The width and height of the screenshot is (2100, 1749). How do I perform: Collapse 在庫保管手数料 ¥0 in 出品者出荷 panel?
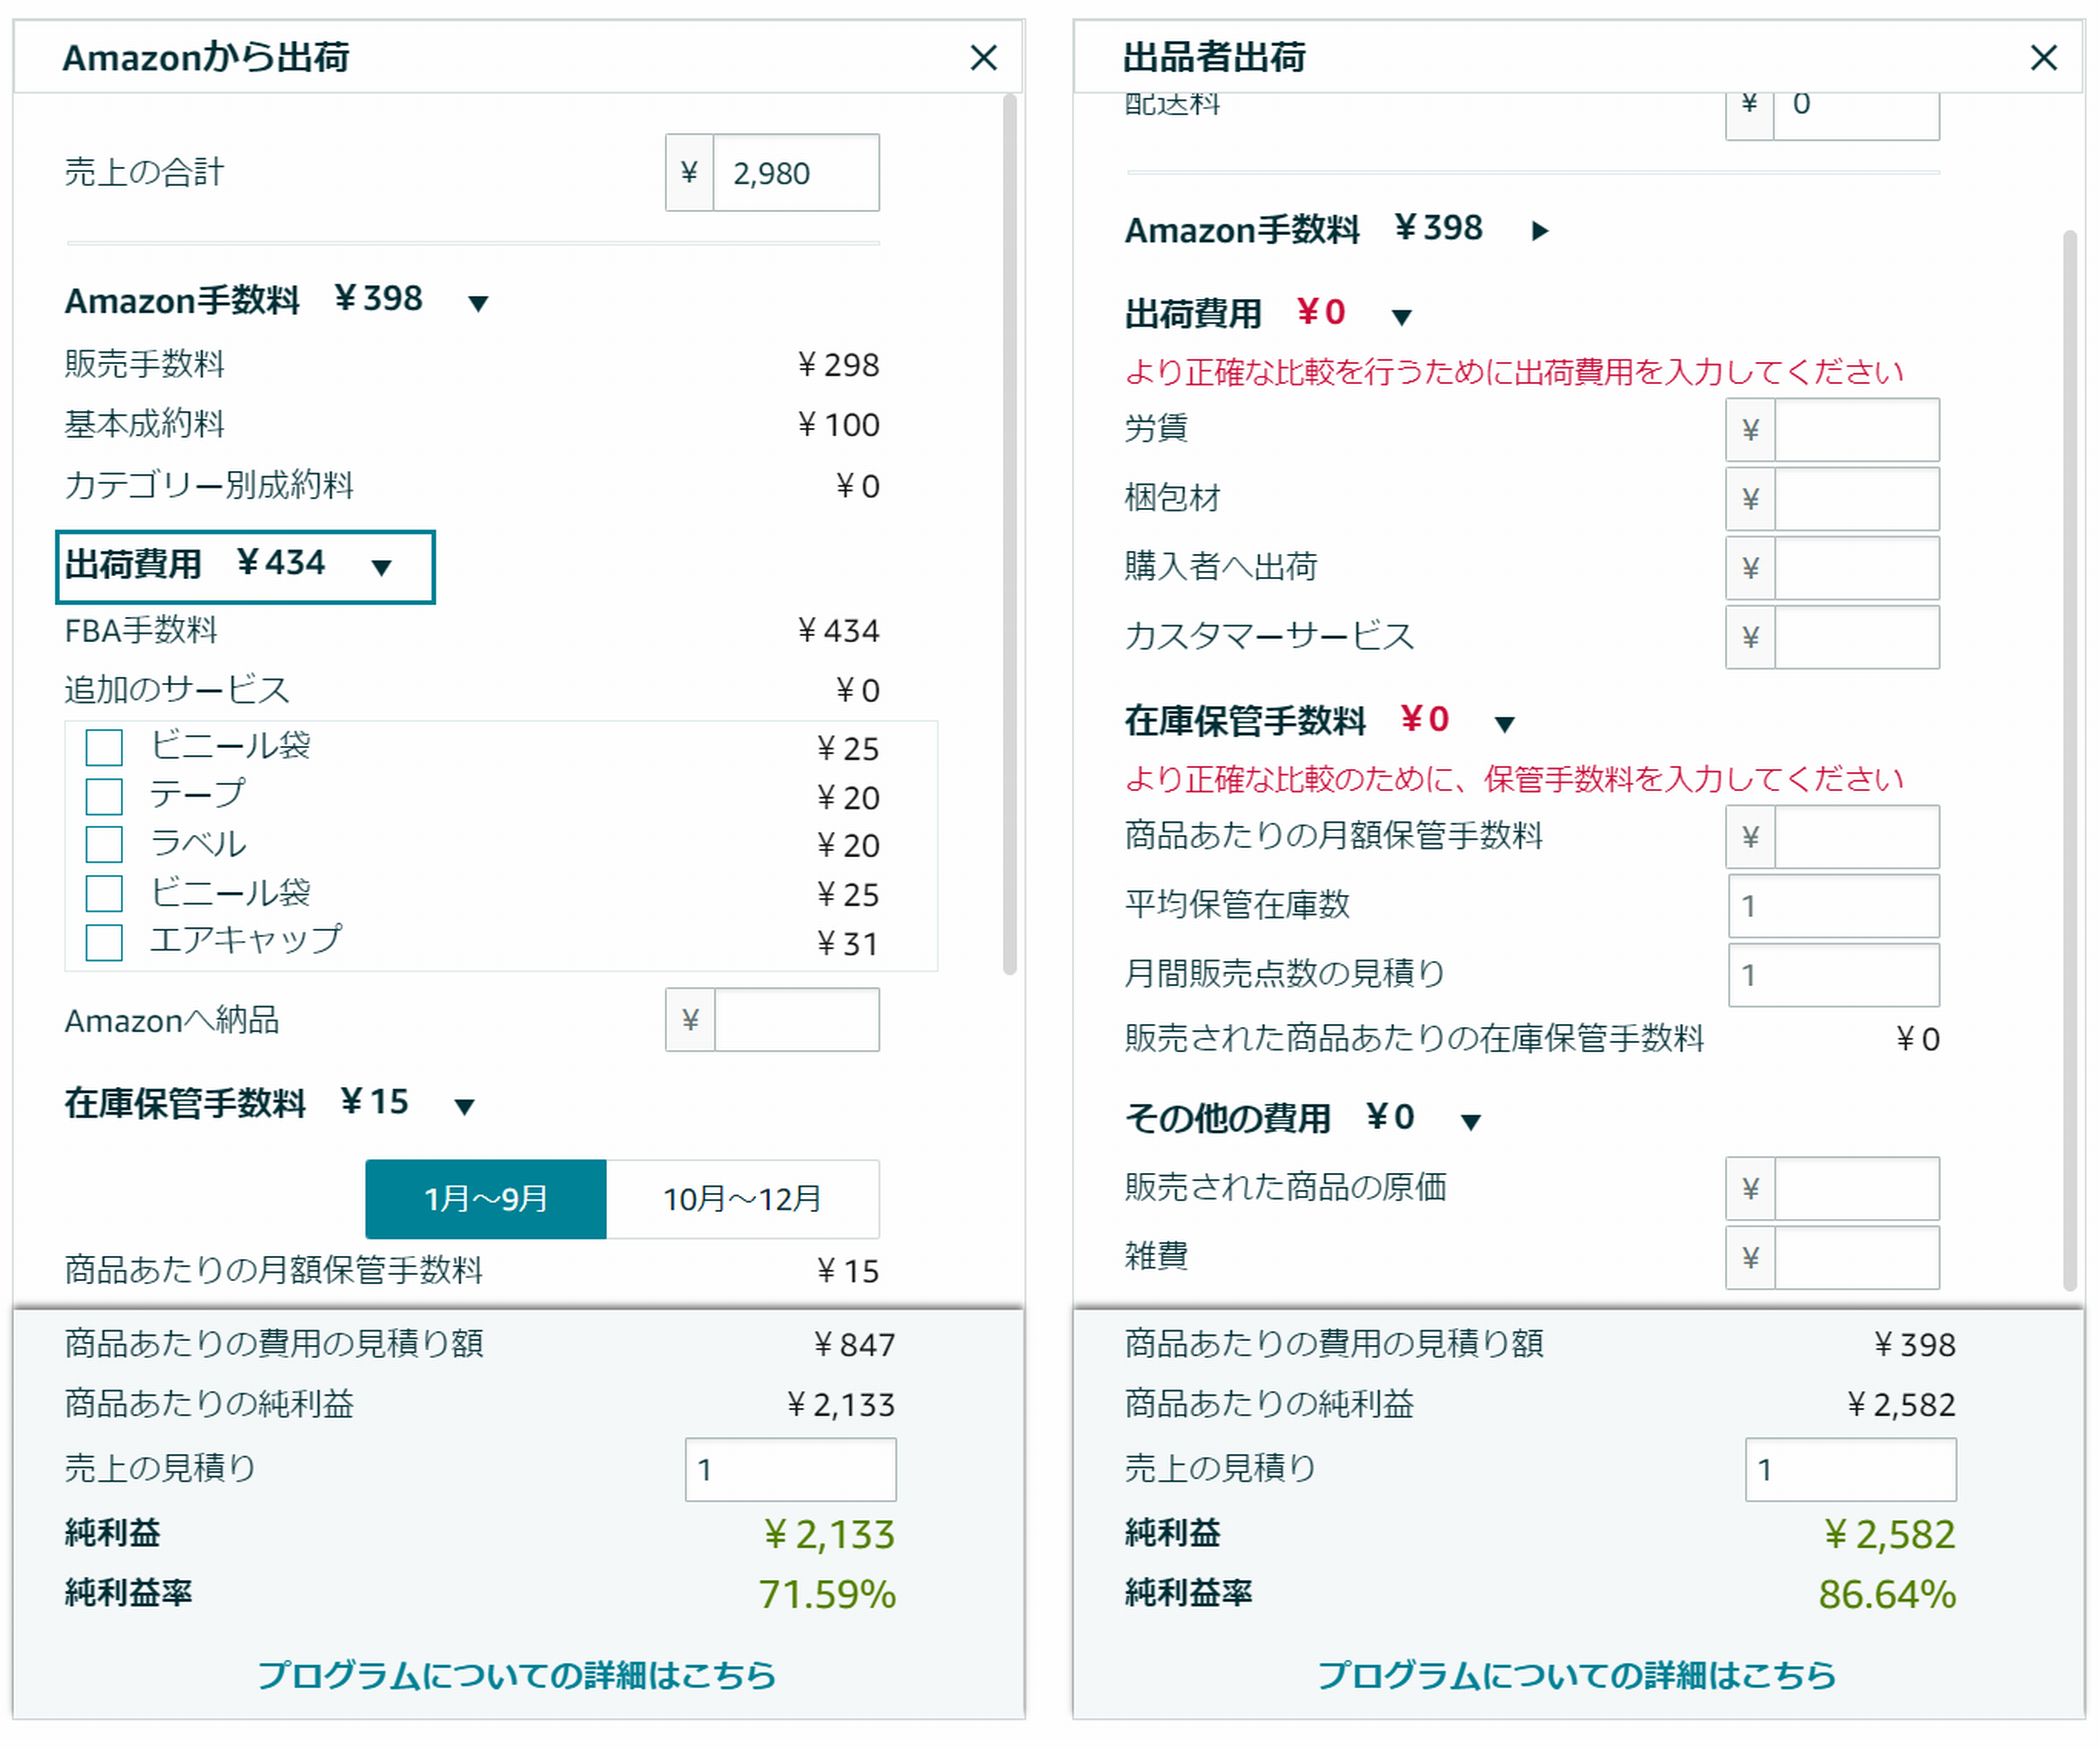point(1505,723)
